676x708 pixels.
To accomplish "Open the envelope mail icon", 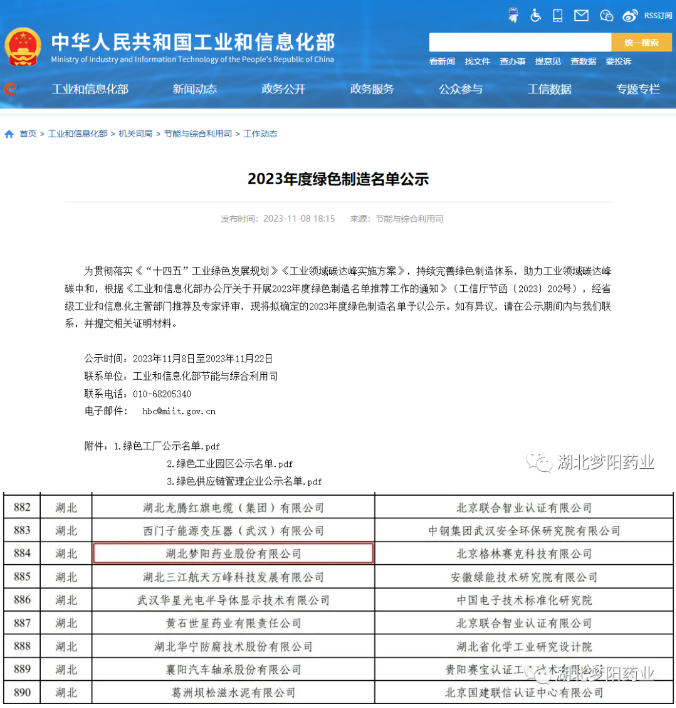I will click(583, 15).
